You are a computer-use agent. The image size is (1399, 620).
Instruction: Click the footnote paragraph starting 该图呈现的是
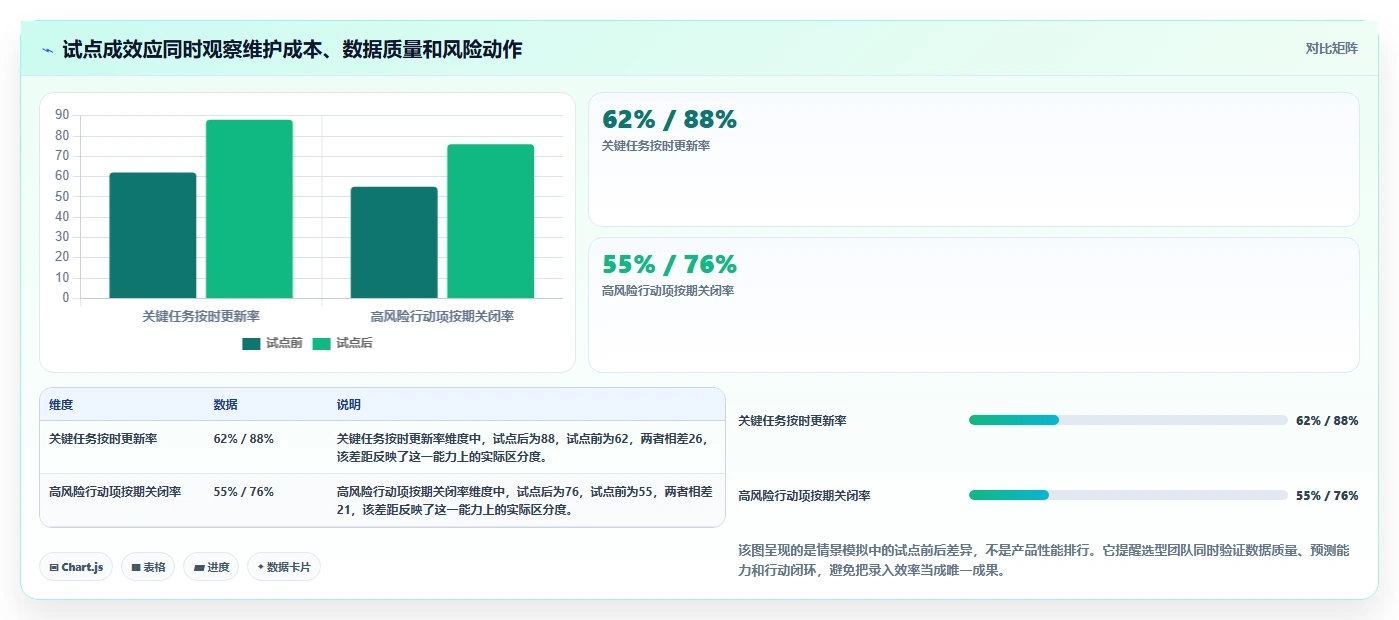(x=1044, y=561)
